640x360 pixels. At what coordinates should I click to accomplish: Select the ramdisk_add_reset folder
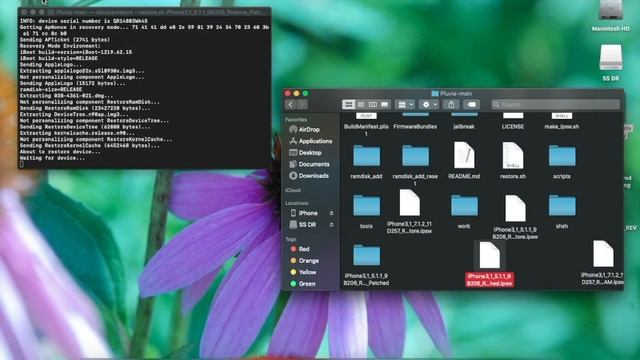pyautogui.click(x=415, y=156)
